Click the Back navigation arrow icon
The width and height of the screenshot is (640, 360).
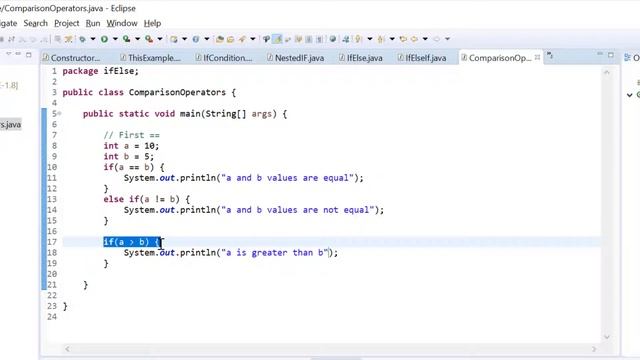(x=414, y=39)
